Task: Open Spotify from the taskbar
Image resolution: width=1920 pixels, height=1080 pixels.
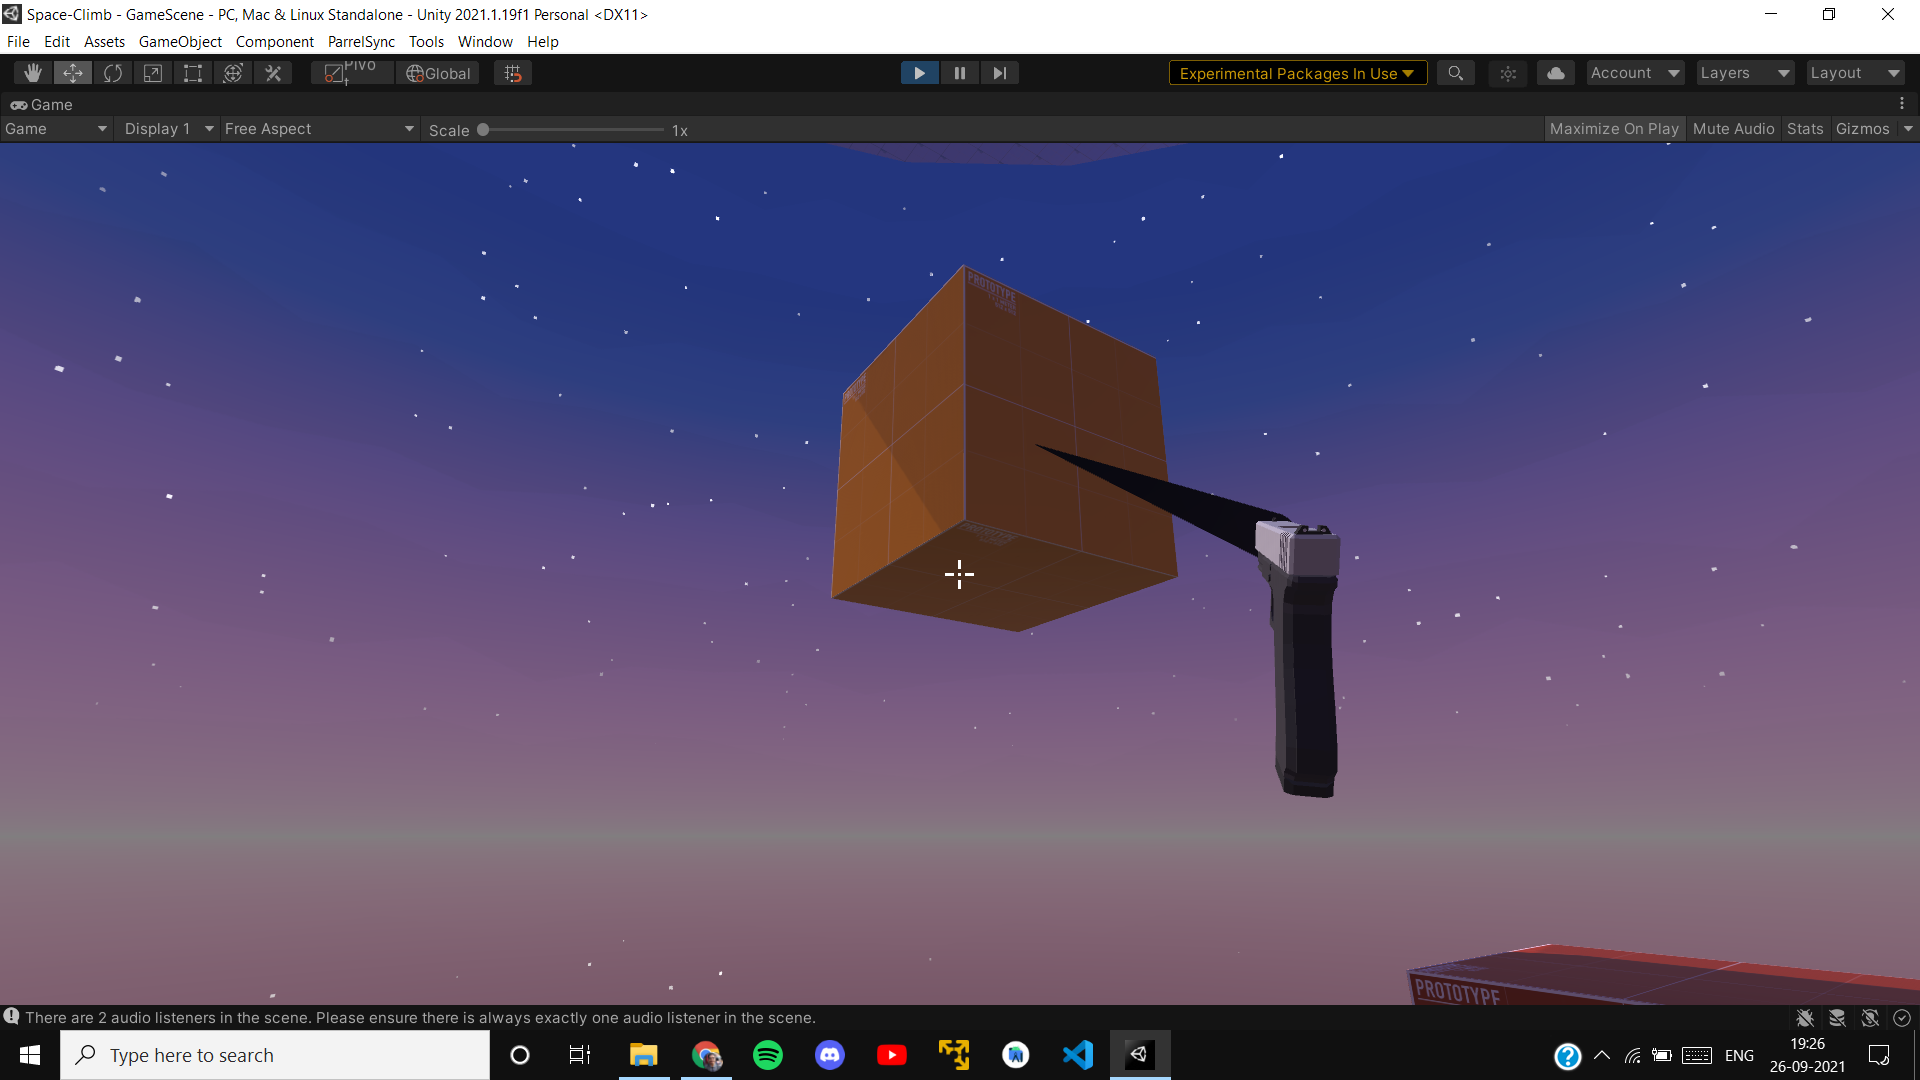Action: click(x=768, y=1055)
